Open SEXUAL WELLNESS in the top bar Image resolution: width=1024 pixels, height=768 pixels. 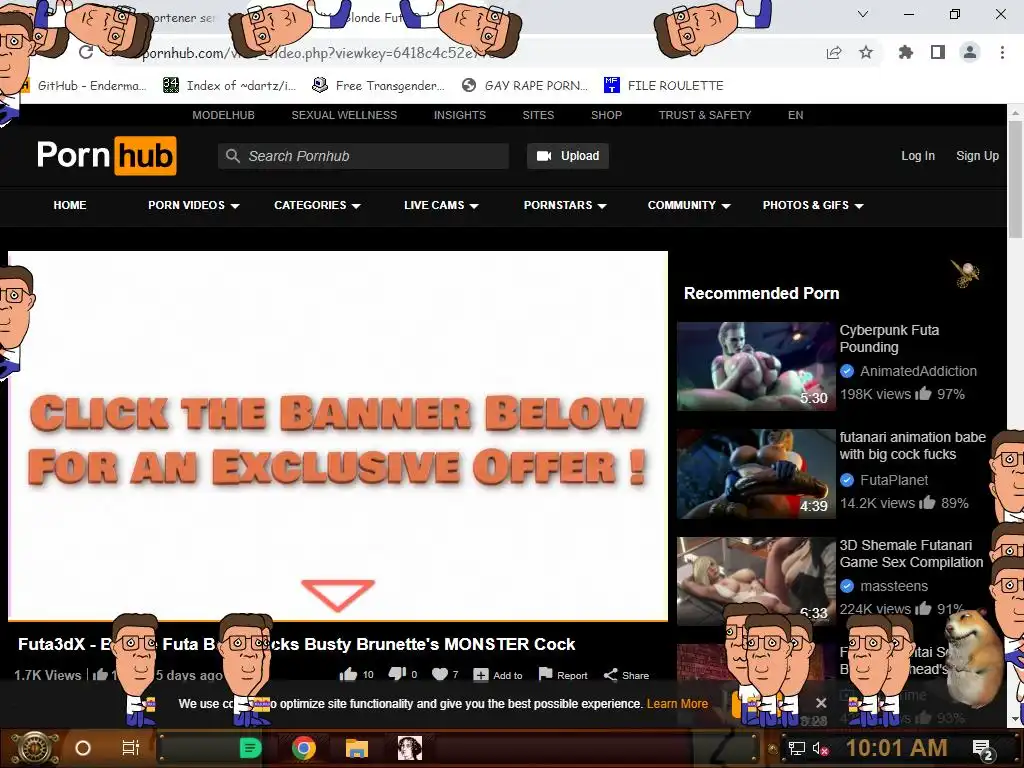click(x=344, y=115)
